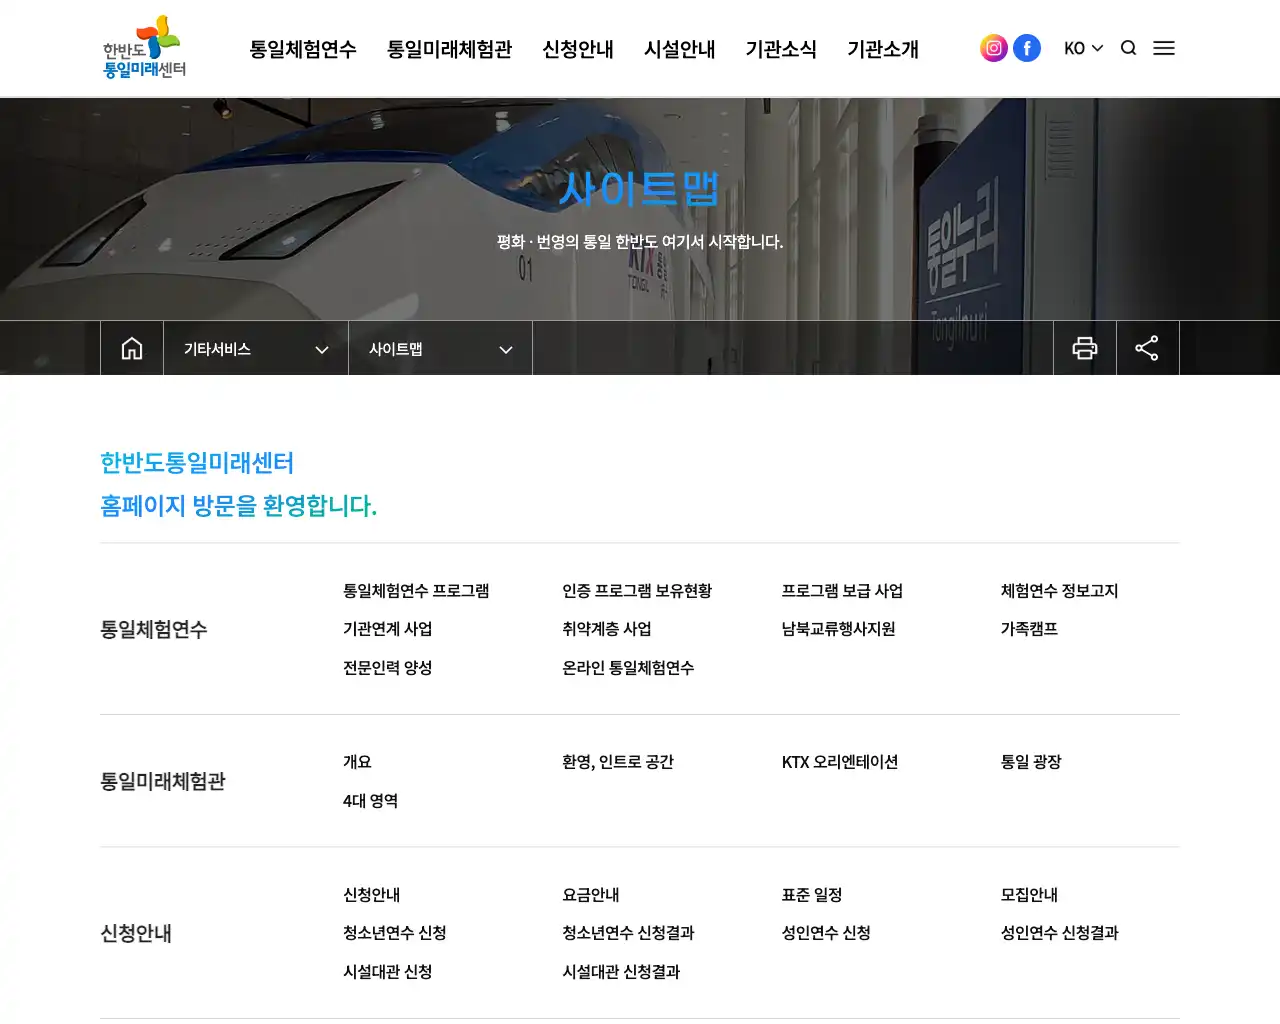Open the Instagram page icon

point(993,47)
